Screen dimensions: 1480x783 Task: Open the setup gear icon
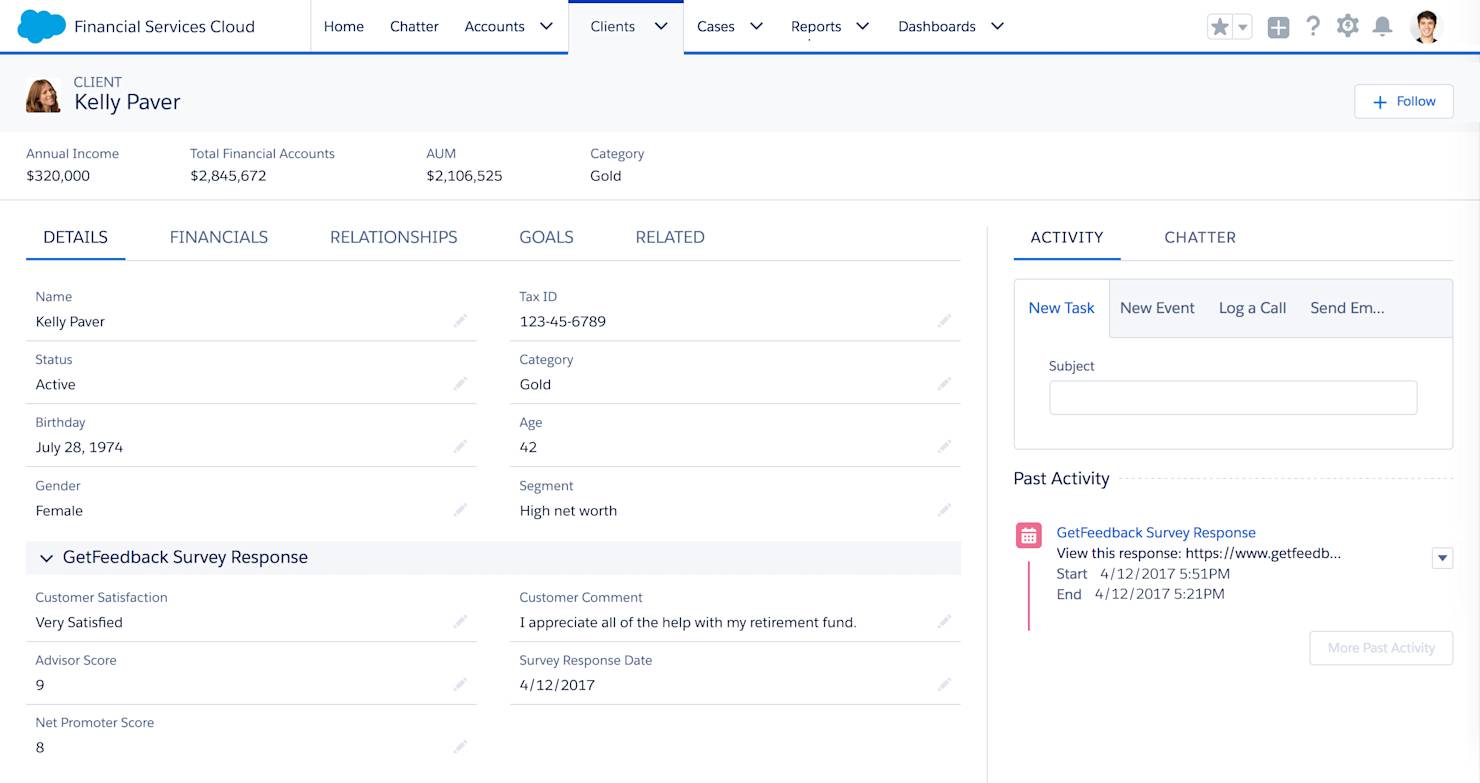click(1348, 26)
